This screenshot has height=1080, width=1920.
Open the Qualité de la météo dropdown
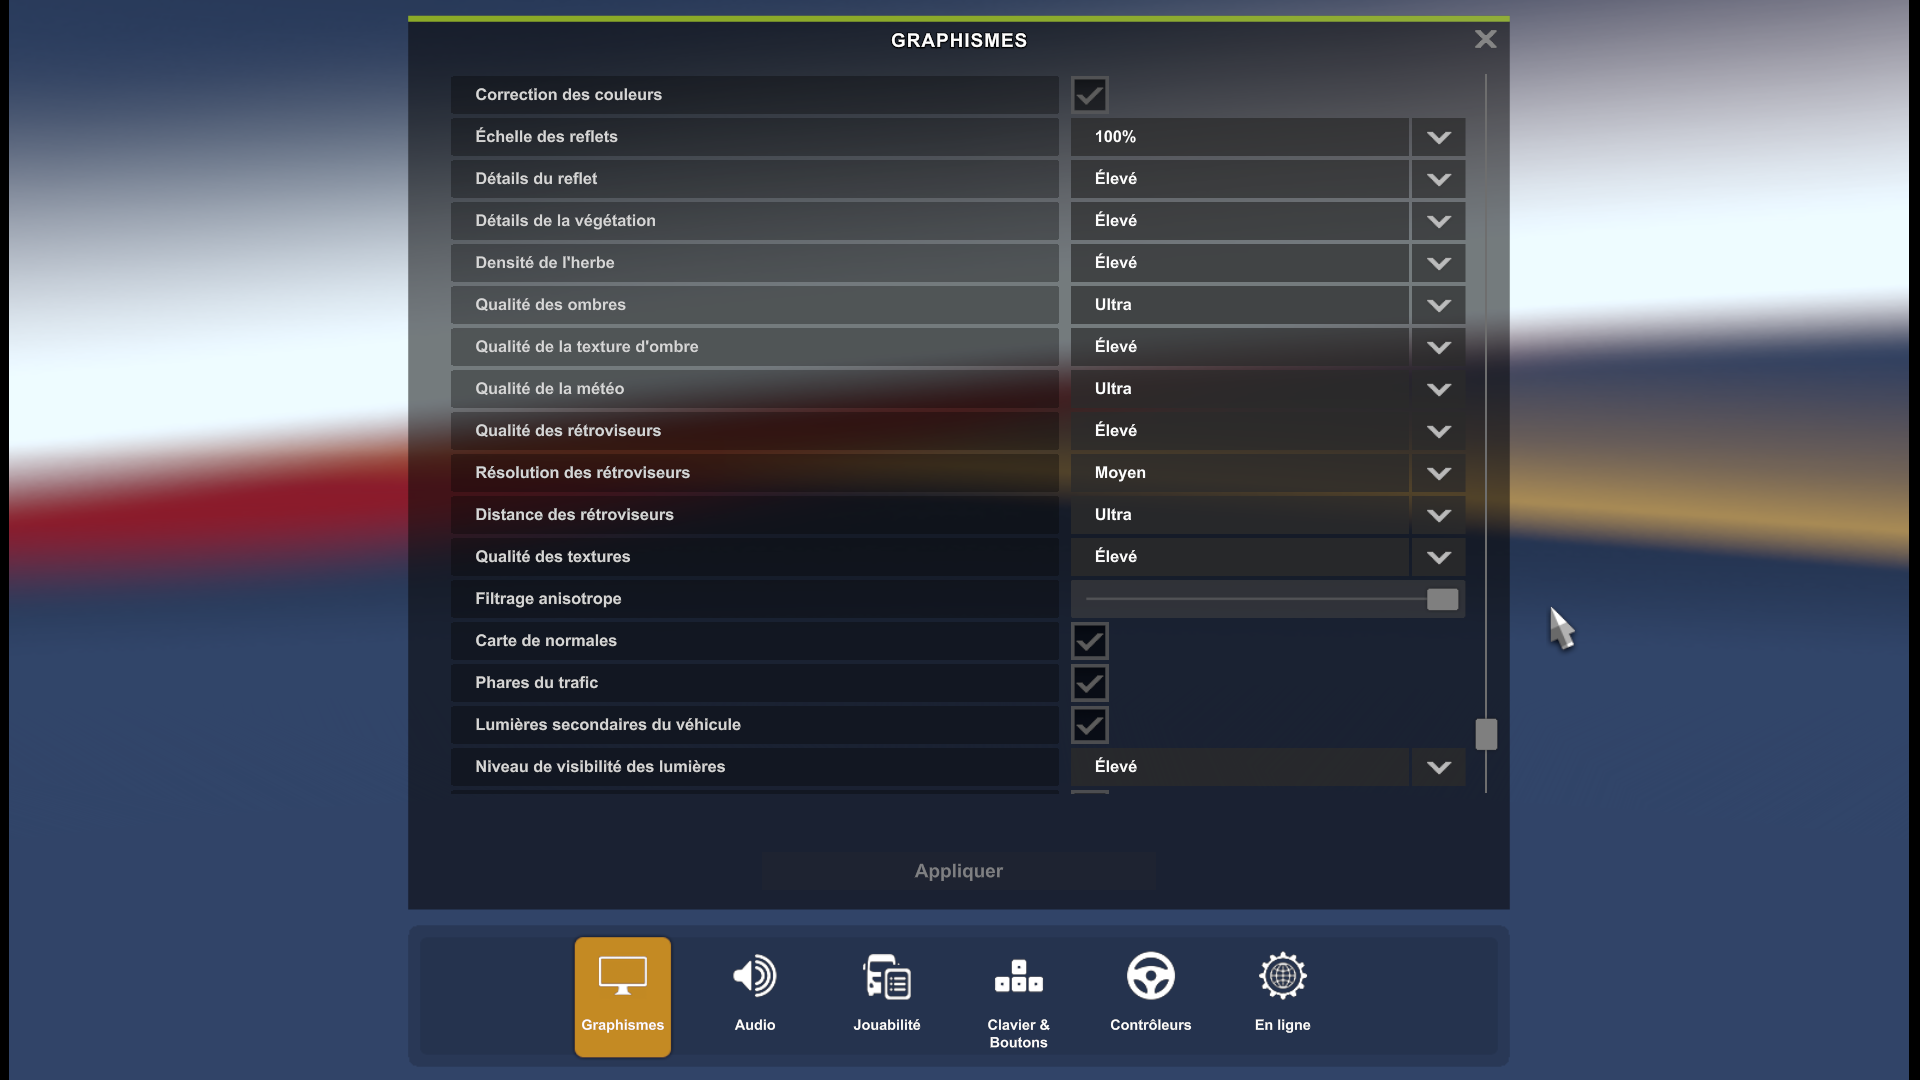point(1438,389)
